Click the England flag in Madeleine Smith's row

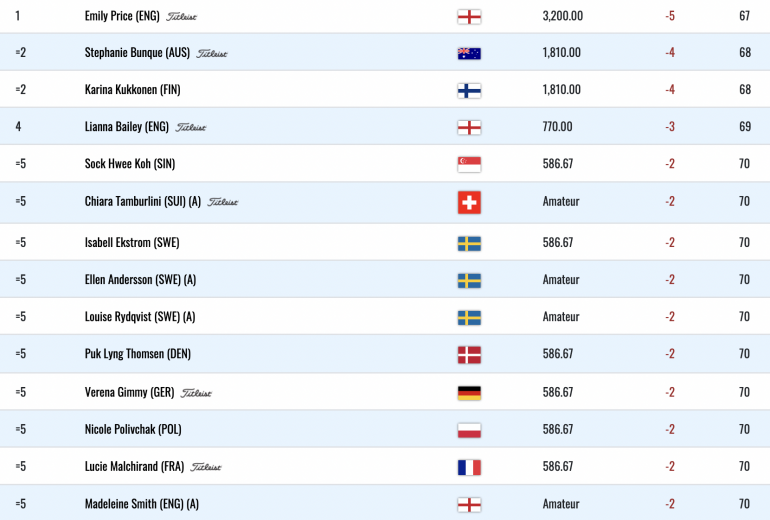[469, 505]
